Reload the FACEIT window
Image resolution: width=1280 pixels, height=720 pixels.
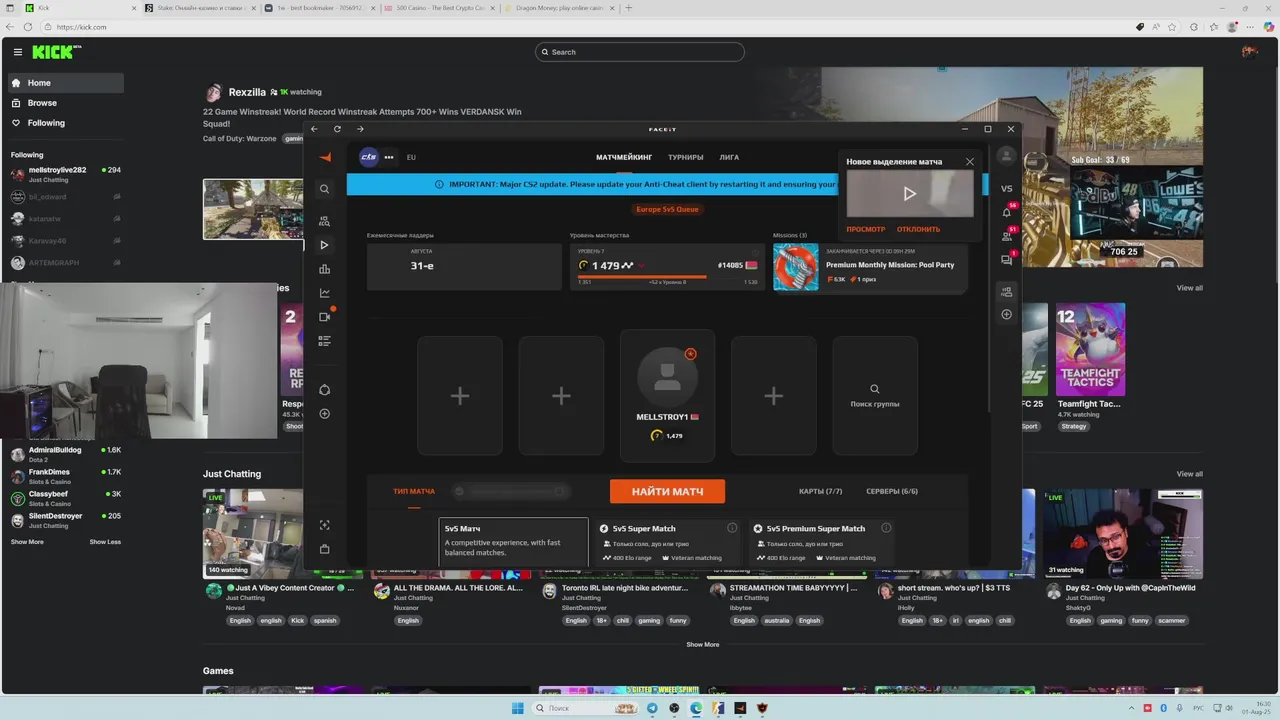pos(337,129)
